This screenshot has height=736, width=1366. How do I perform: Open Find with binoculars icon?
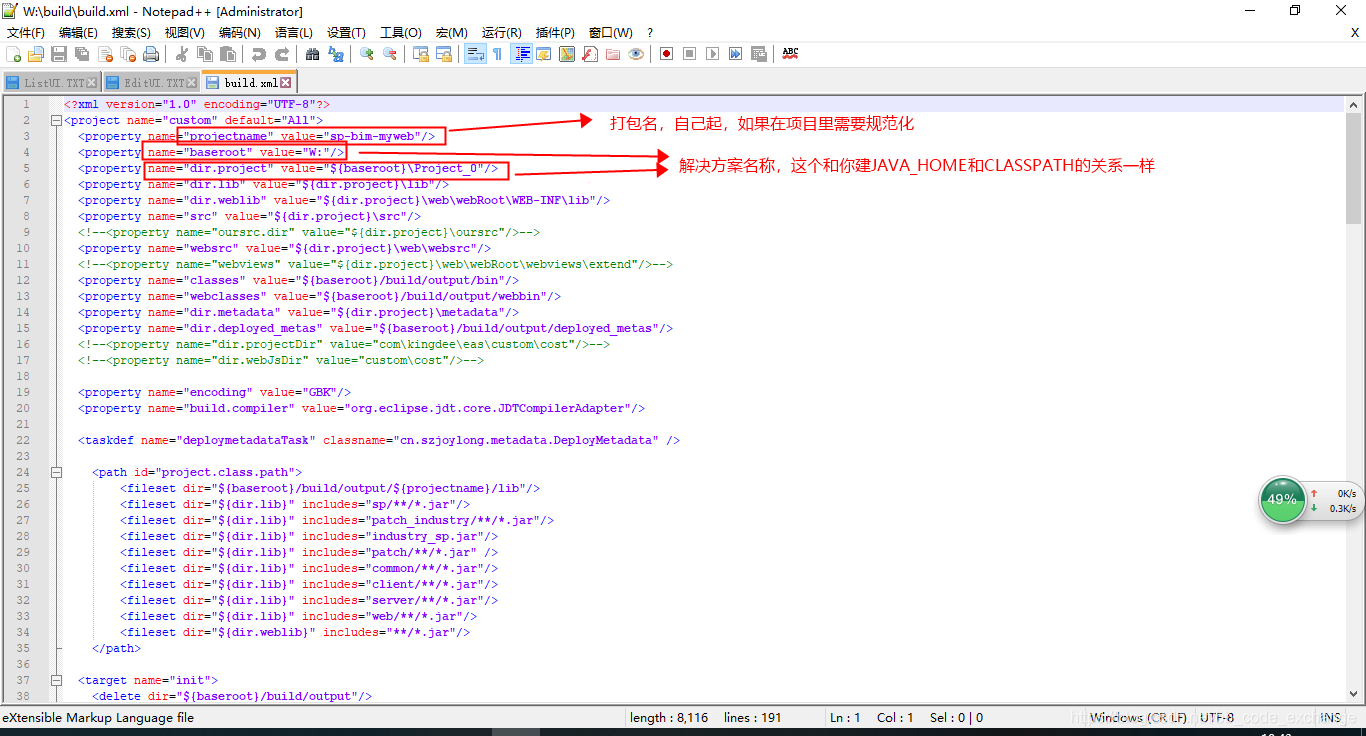[313, 54]
